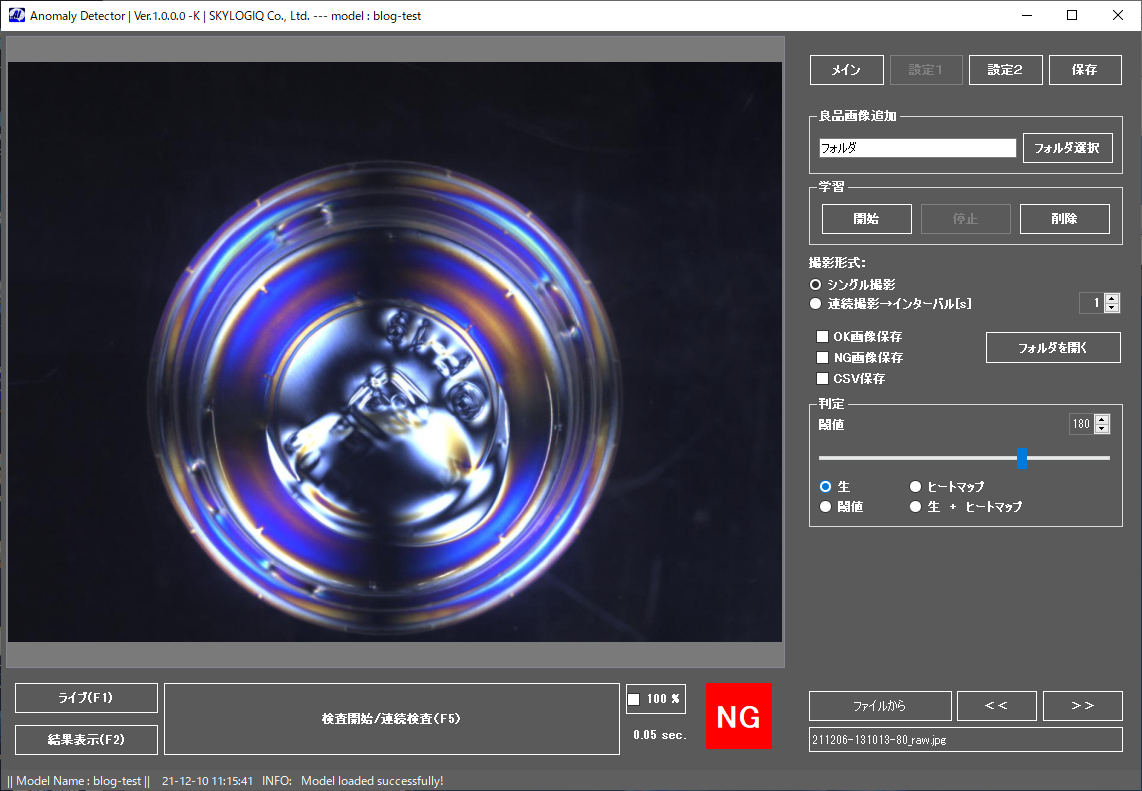Click the filename field 211206-131013-80_raw.jpg
The image size is (1142, 791).
point(966,740)
